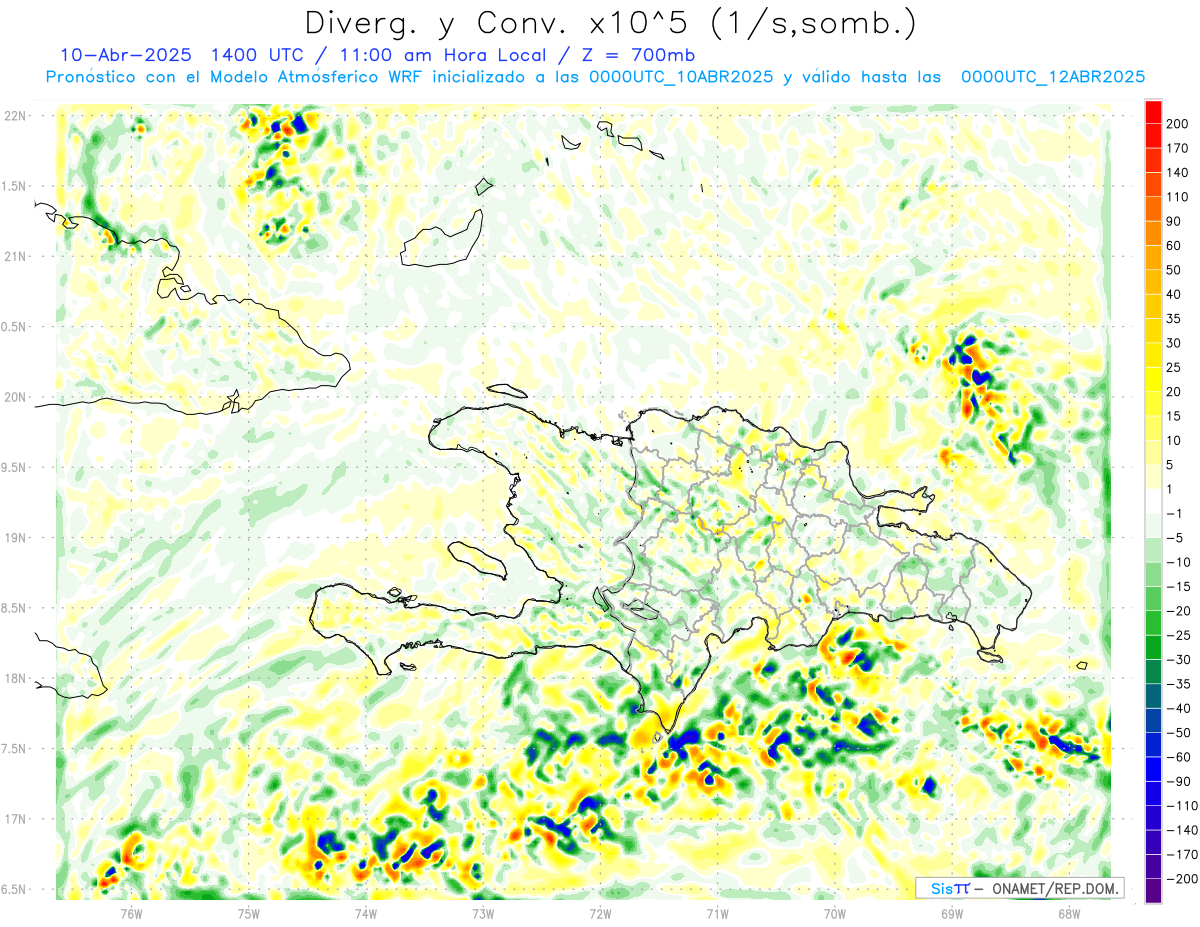The height and width of the screenshot is (927, 1200).
Task: Click the 'SisTT - ONAMET/REP.DOM.' credit label
Action: (x=1020, y=888)
